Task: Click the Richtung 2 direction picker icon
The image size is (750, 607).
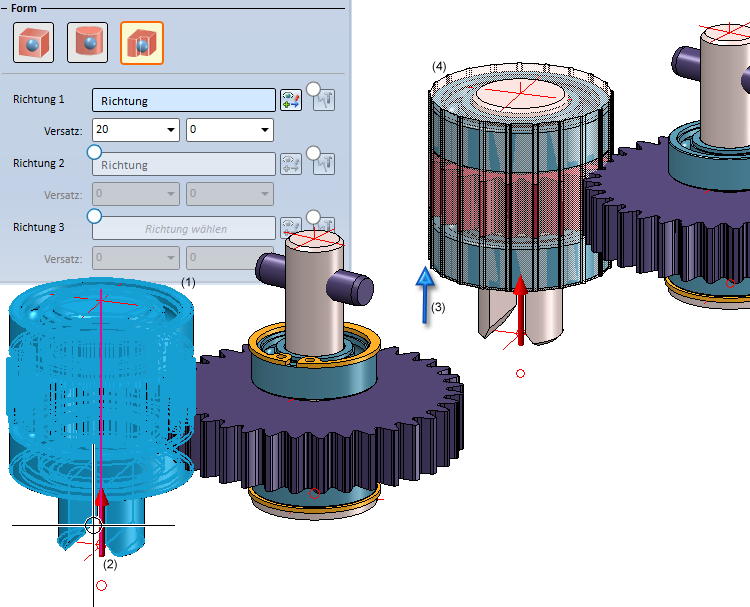Action: pyautogui.click(x=291, y=164)
